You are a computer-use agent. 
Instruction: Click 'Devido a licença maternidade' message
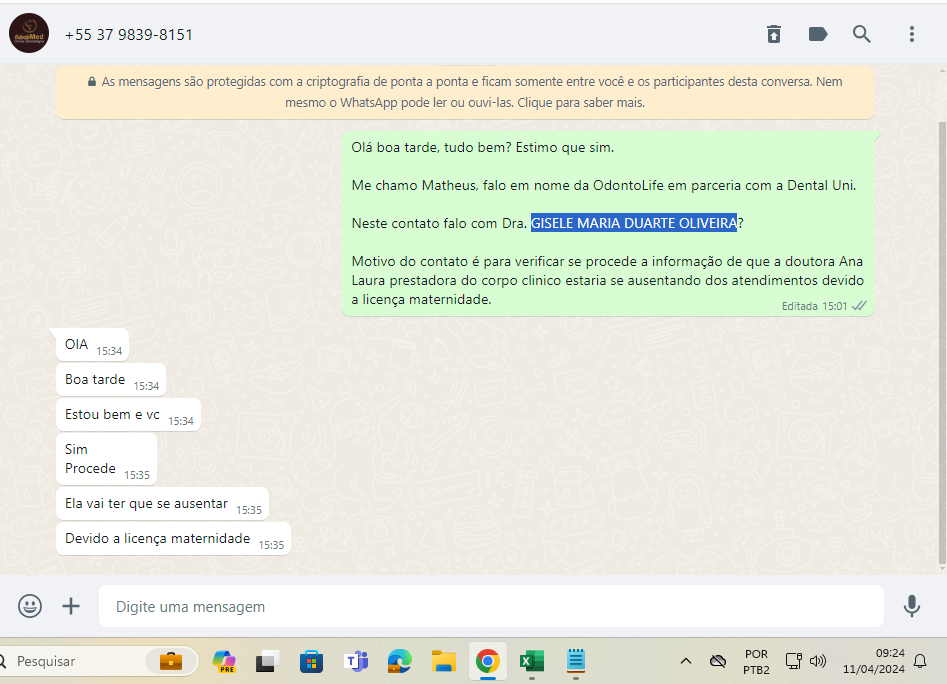(x=173, y=539)
